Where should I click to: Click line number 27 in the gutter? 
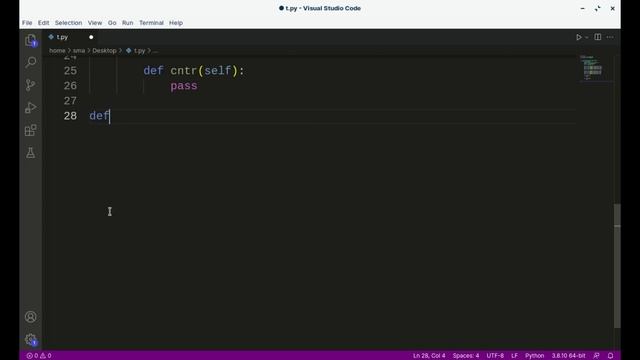pos(70,101)
